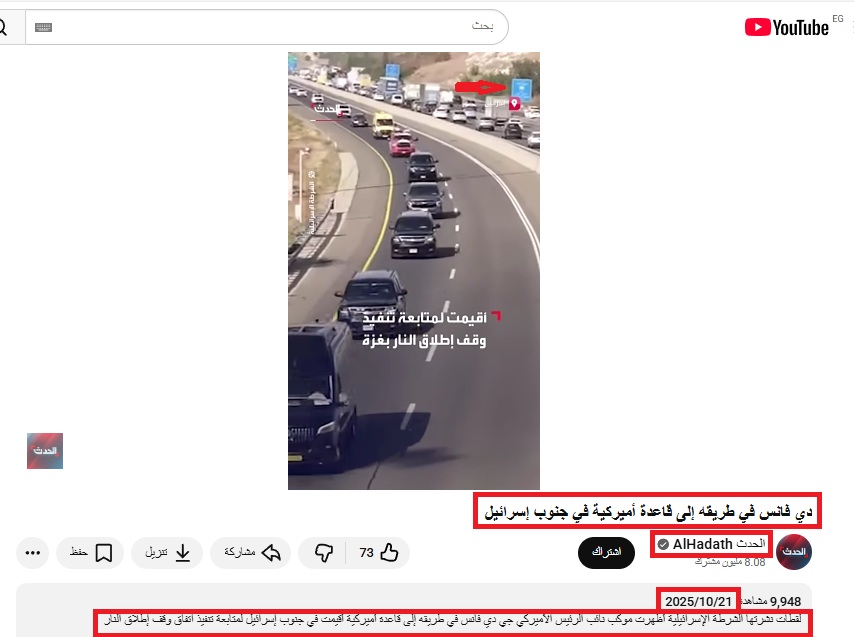The height and width of the screenshot is (637, 854).
Task: Click the 9,948 views count
Action: (x=771, y=601)
